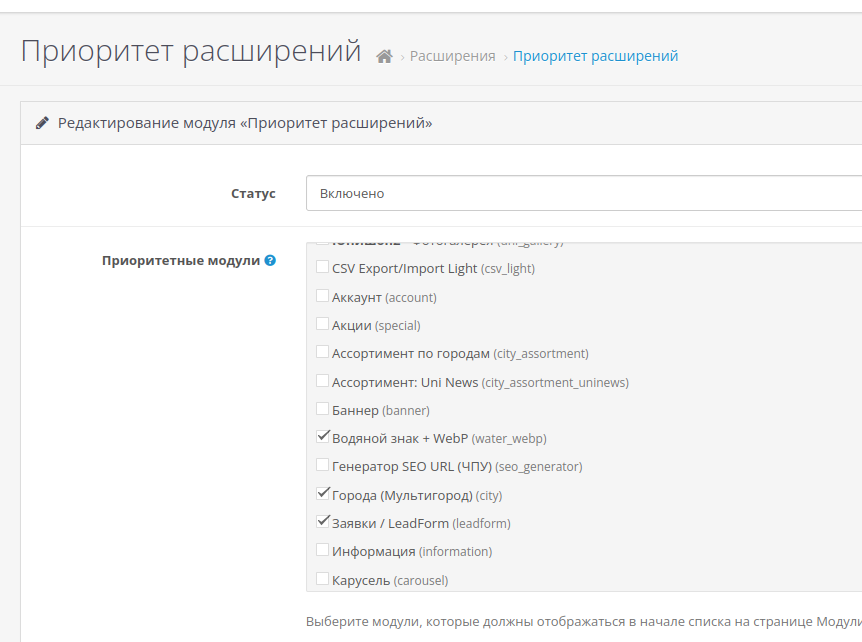Enable the Аккаунт (account) checkbox
Screen dimensions: 862x642
click(x=323, y=296)
